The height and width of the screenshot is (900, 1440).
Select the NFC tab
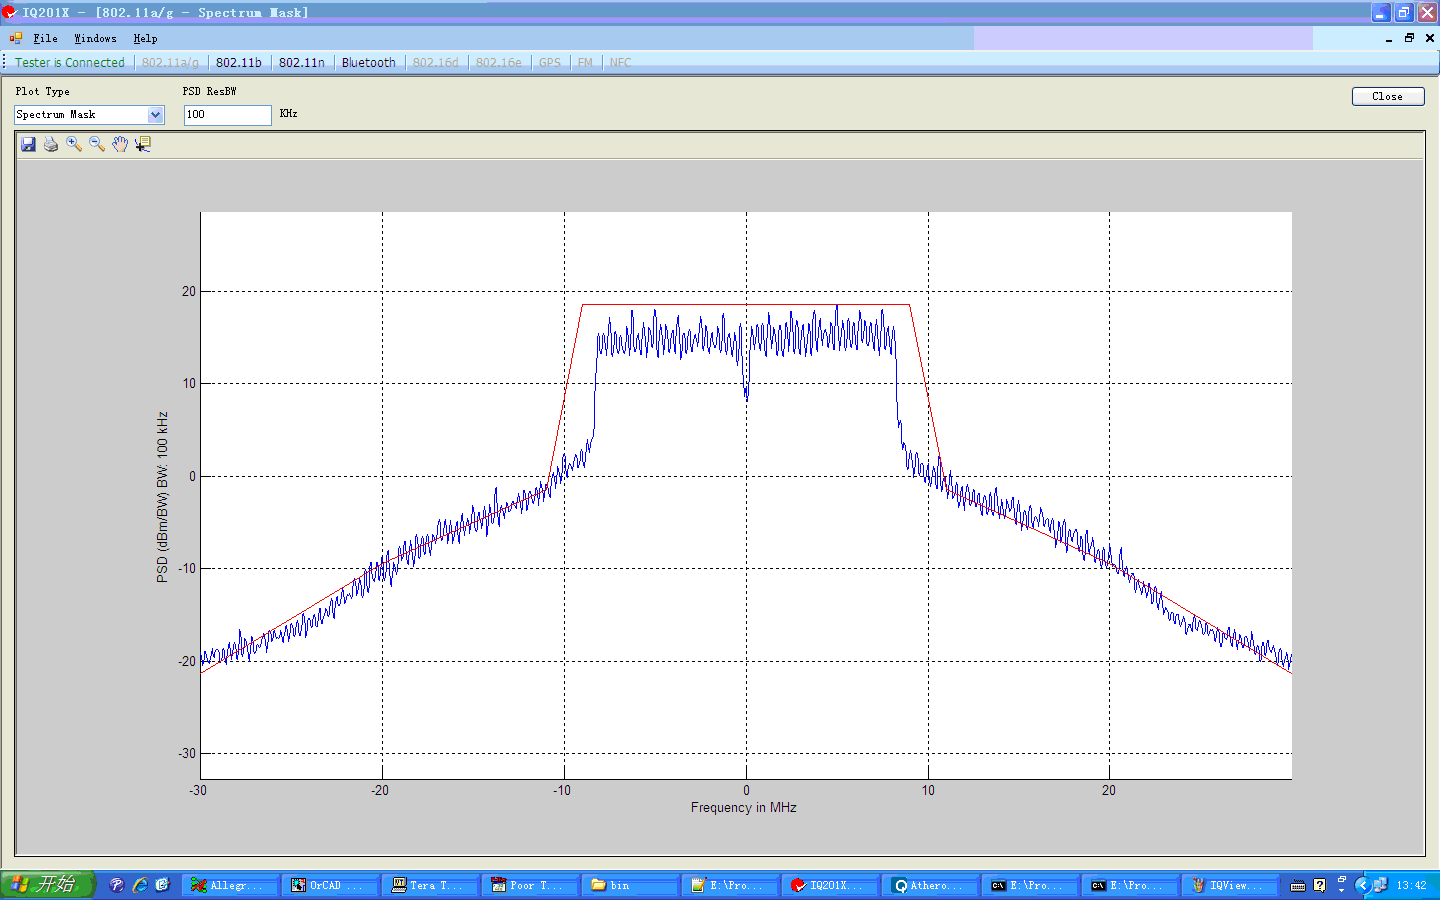pyautogui.click(x=620, y=62)
